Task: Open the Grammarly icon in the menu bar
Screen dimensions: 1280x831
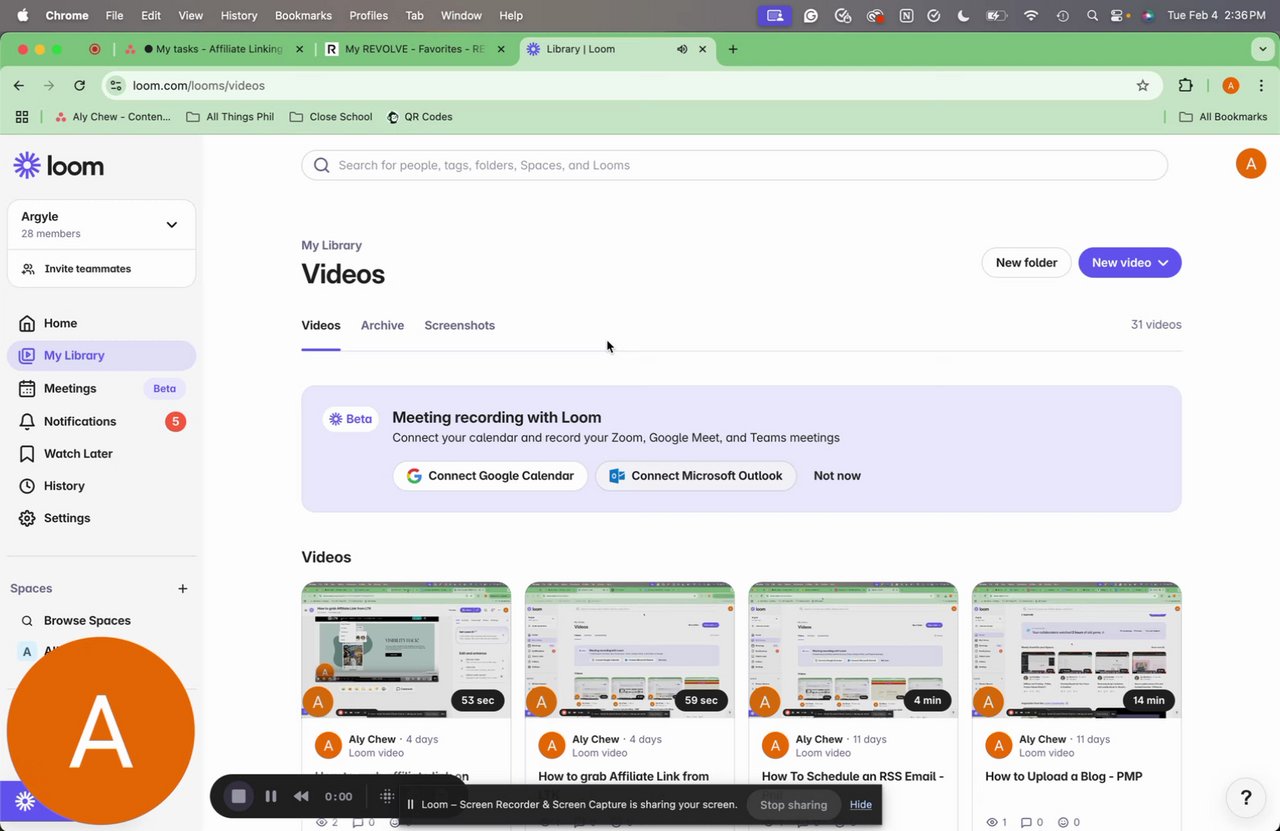Action: pyautogui.click(x=811, y=15)
